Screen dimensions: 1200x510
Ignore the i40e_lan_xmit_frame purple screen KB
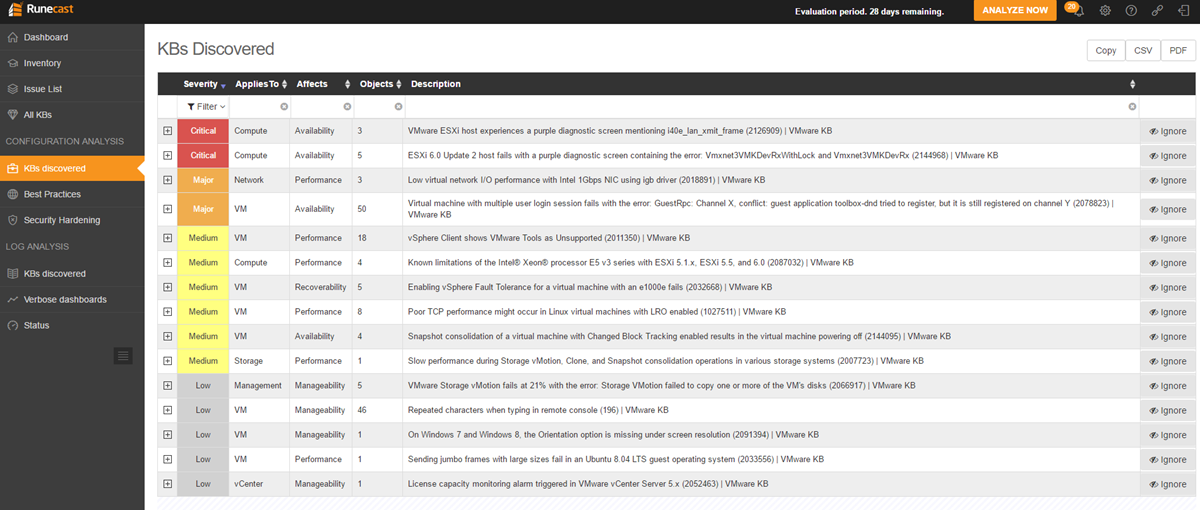click(x=1167, y=131)
